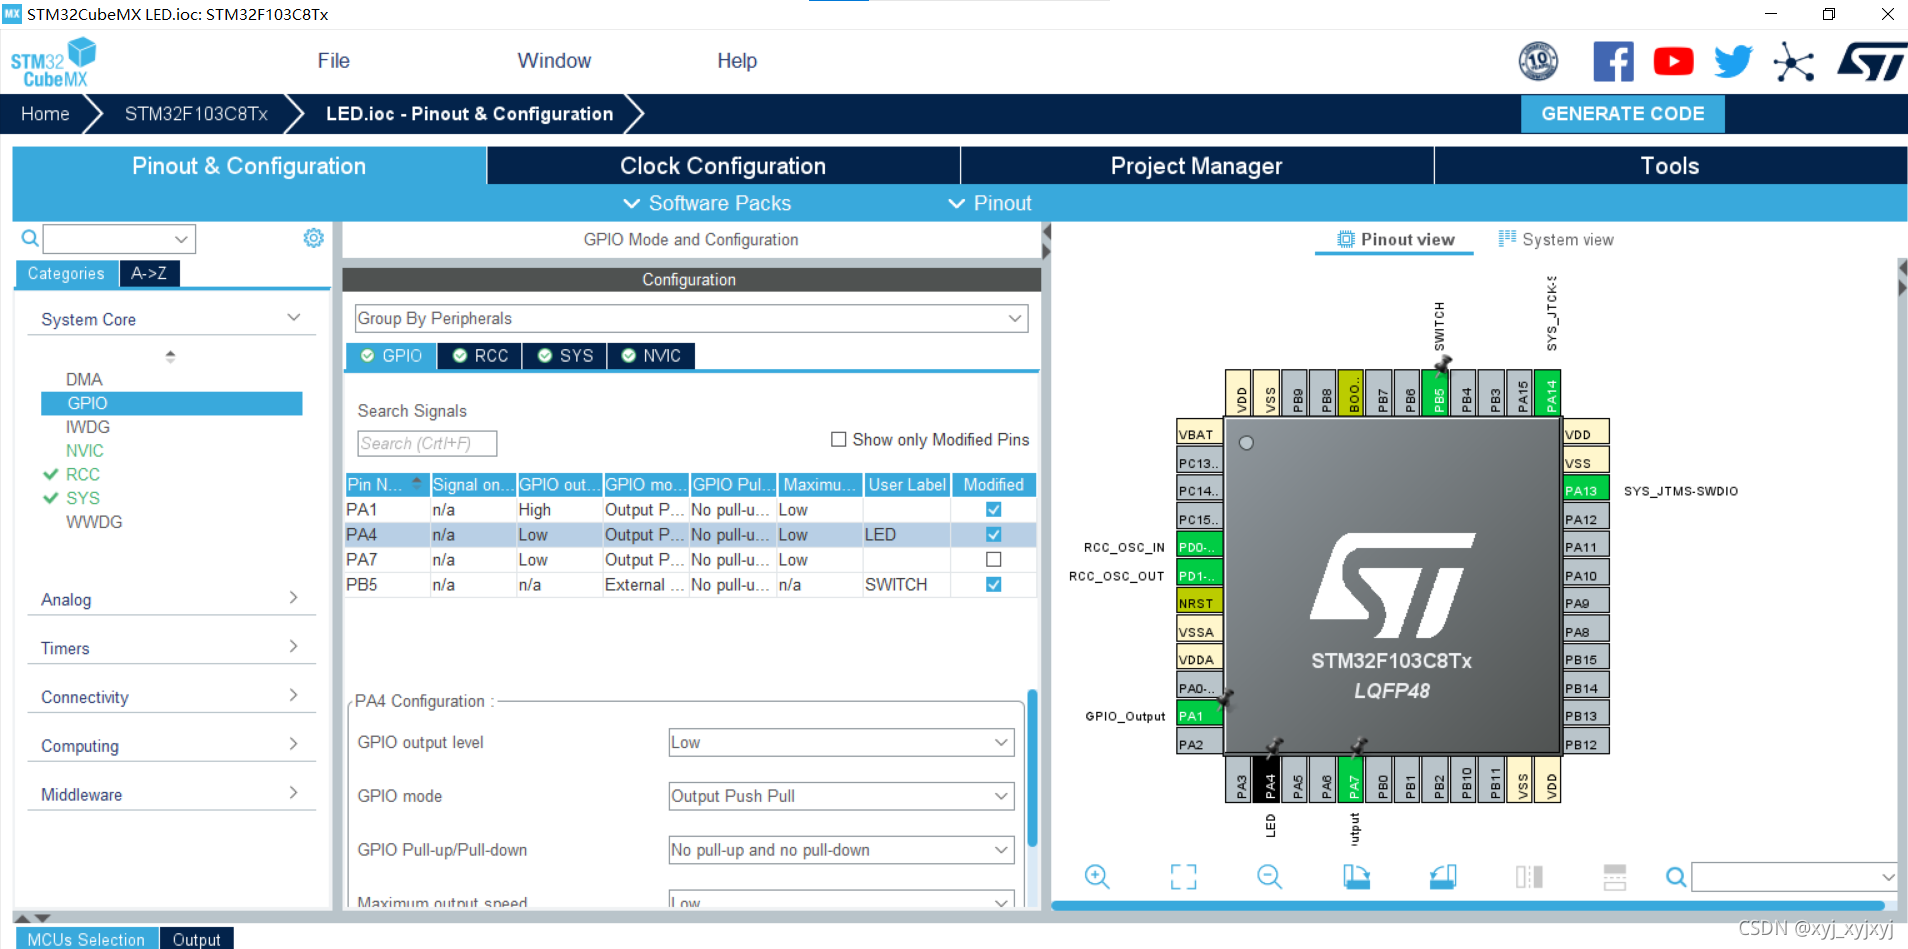Open the Window menu
The height and width of the screenshot is (949, 1908).
coord(554,61)
